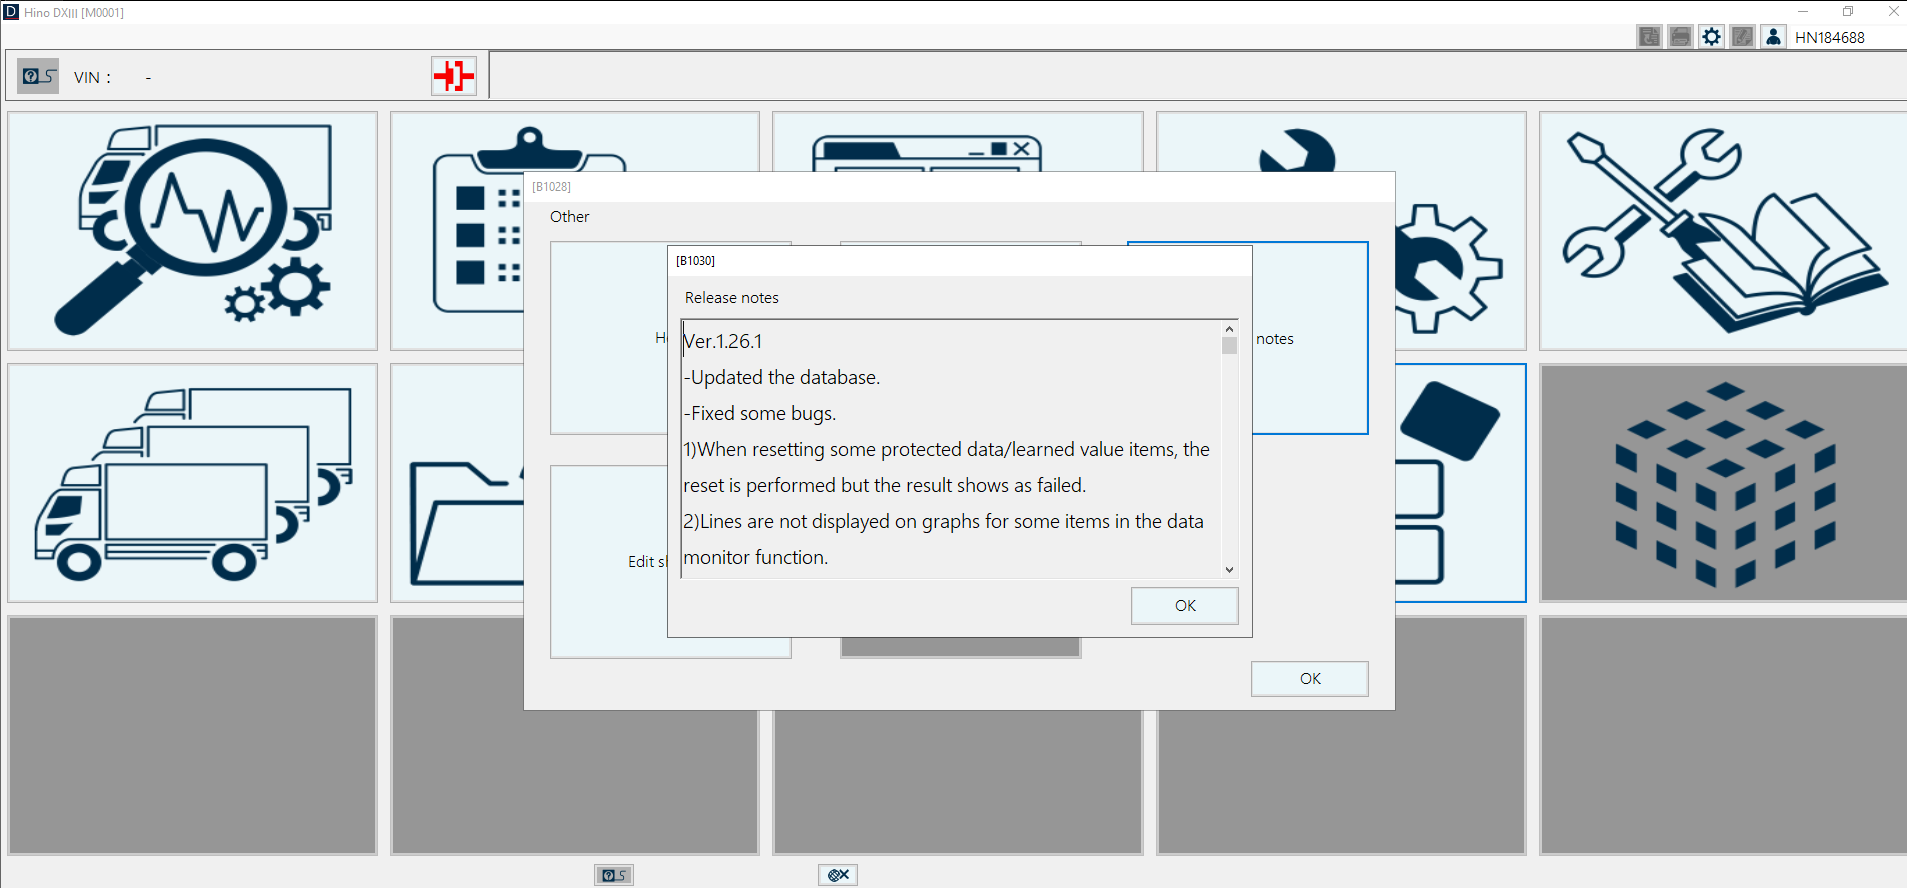1907x888 pixels.
Task: Click the 'Edit' tile in Other dialog
Action: 608,561
